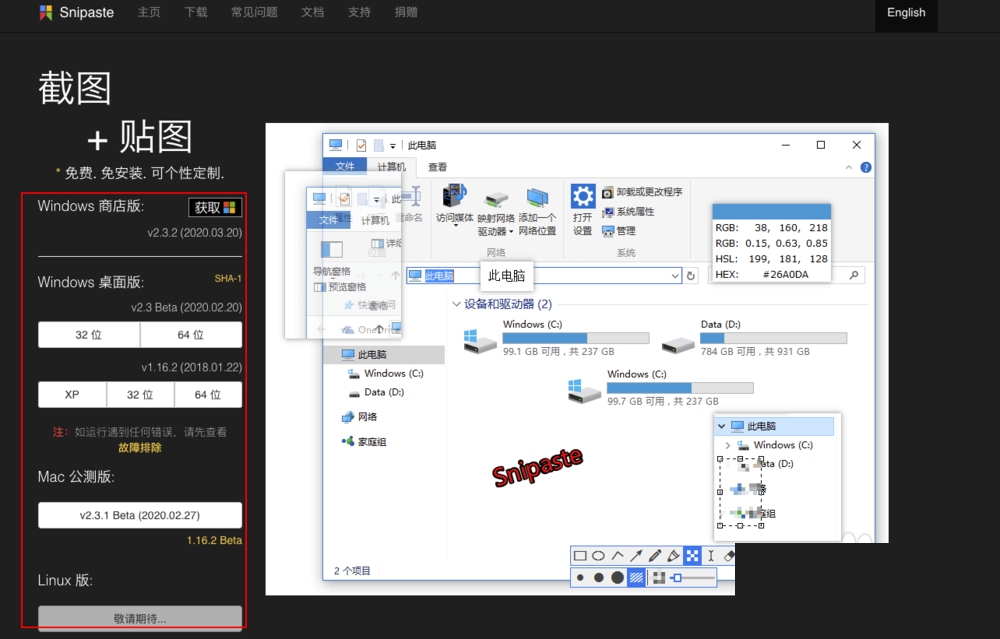
Task: Download v1.16.2 32 位 build
Action: [x=140, y=395]
